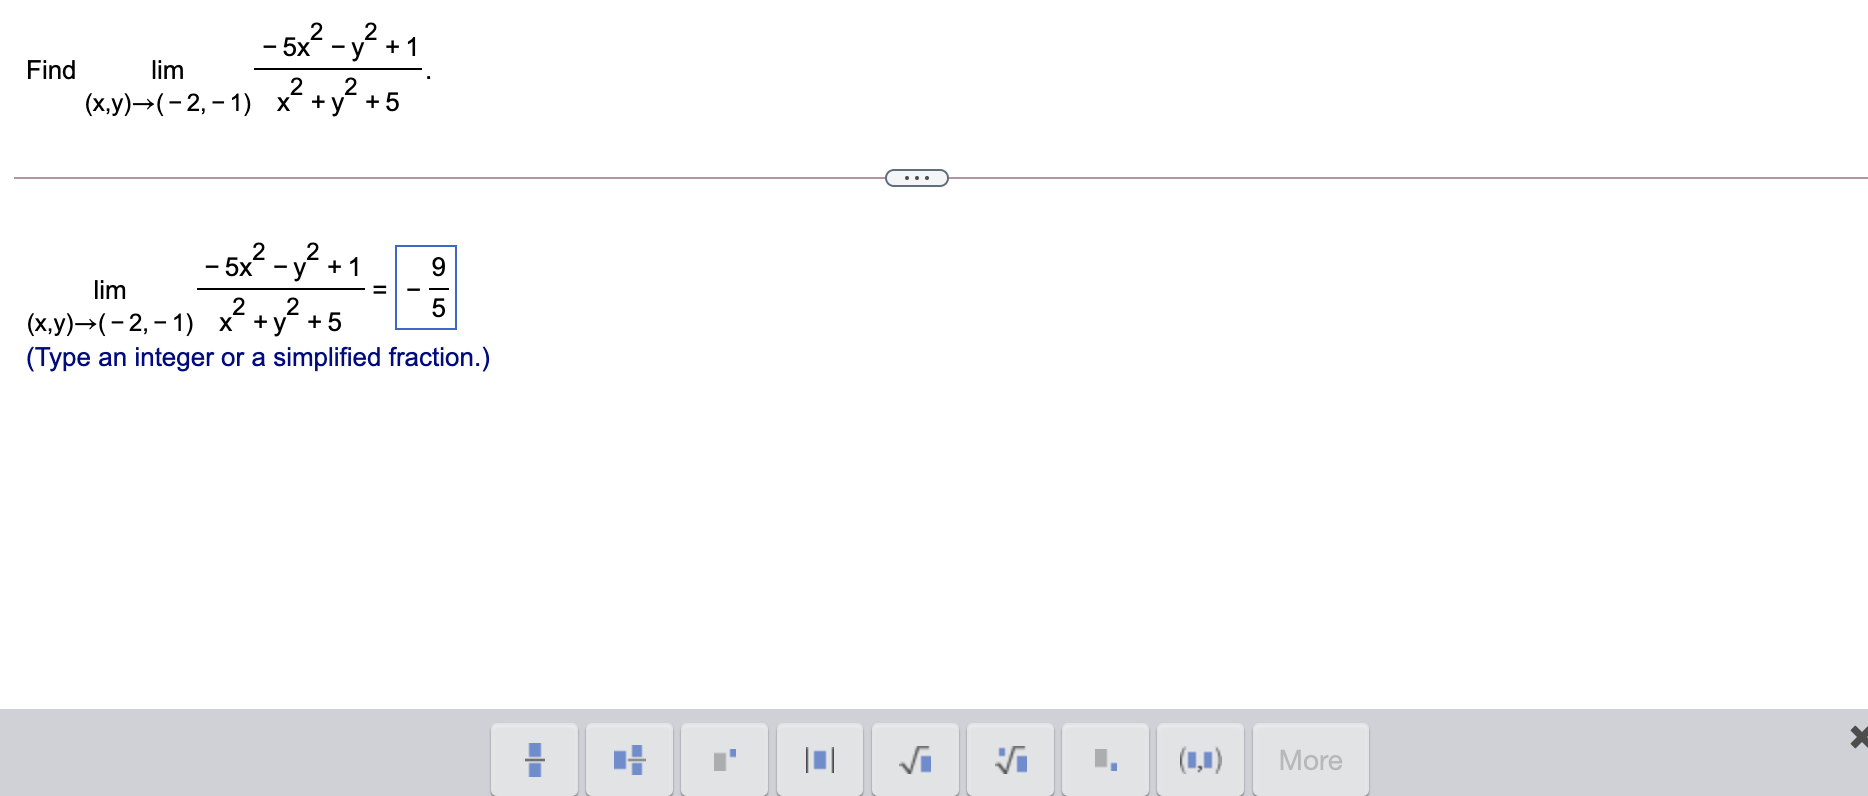This screenshot has width=1868, height=796.
Task: Expand the collapsed section ellipsis handle
Action: pyautogui.click(x=917, y=178)
